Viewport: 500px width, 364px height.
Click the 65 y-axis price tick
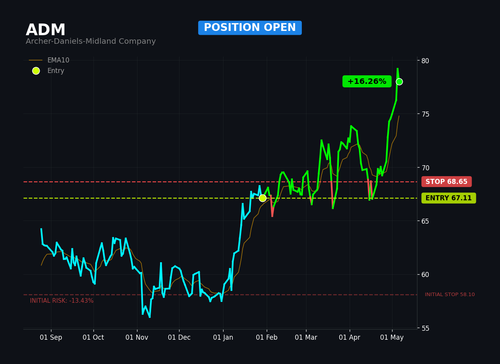[425, 221]
